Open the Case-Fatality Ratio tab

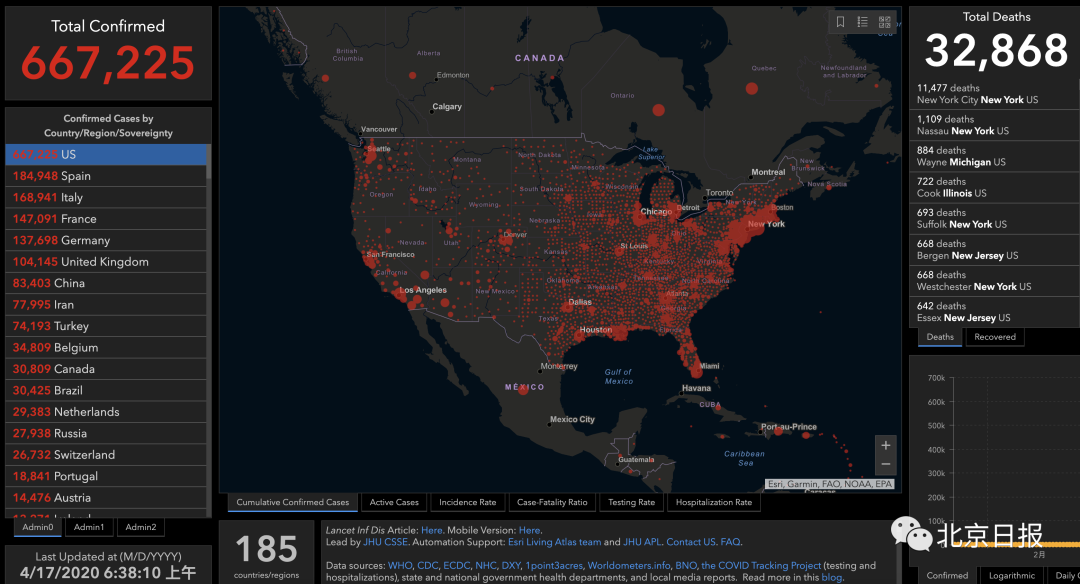(x=552, y=502)
